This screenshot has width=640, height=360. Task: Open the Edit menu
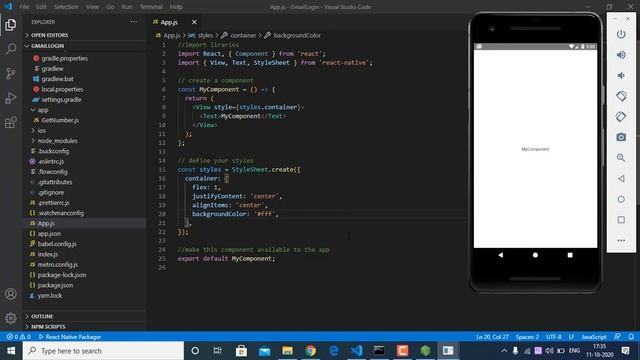[x=41, y=7]
